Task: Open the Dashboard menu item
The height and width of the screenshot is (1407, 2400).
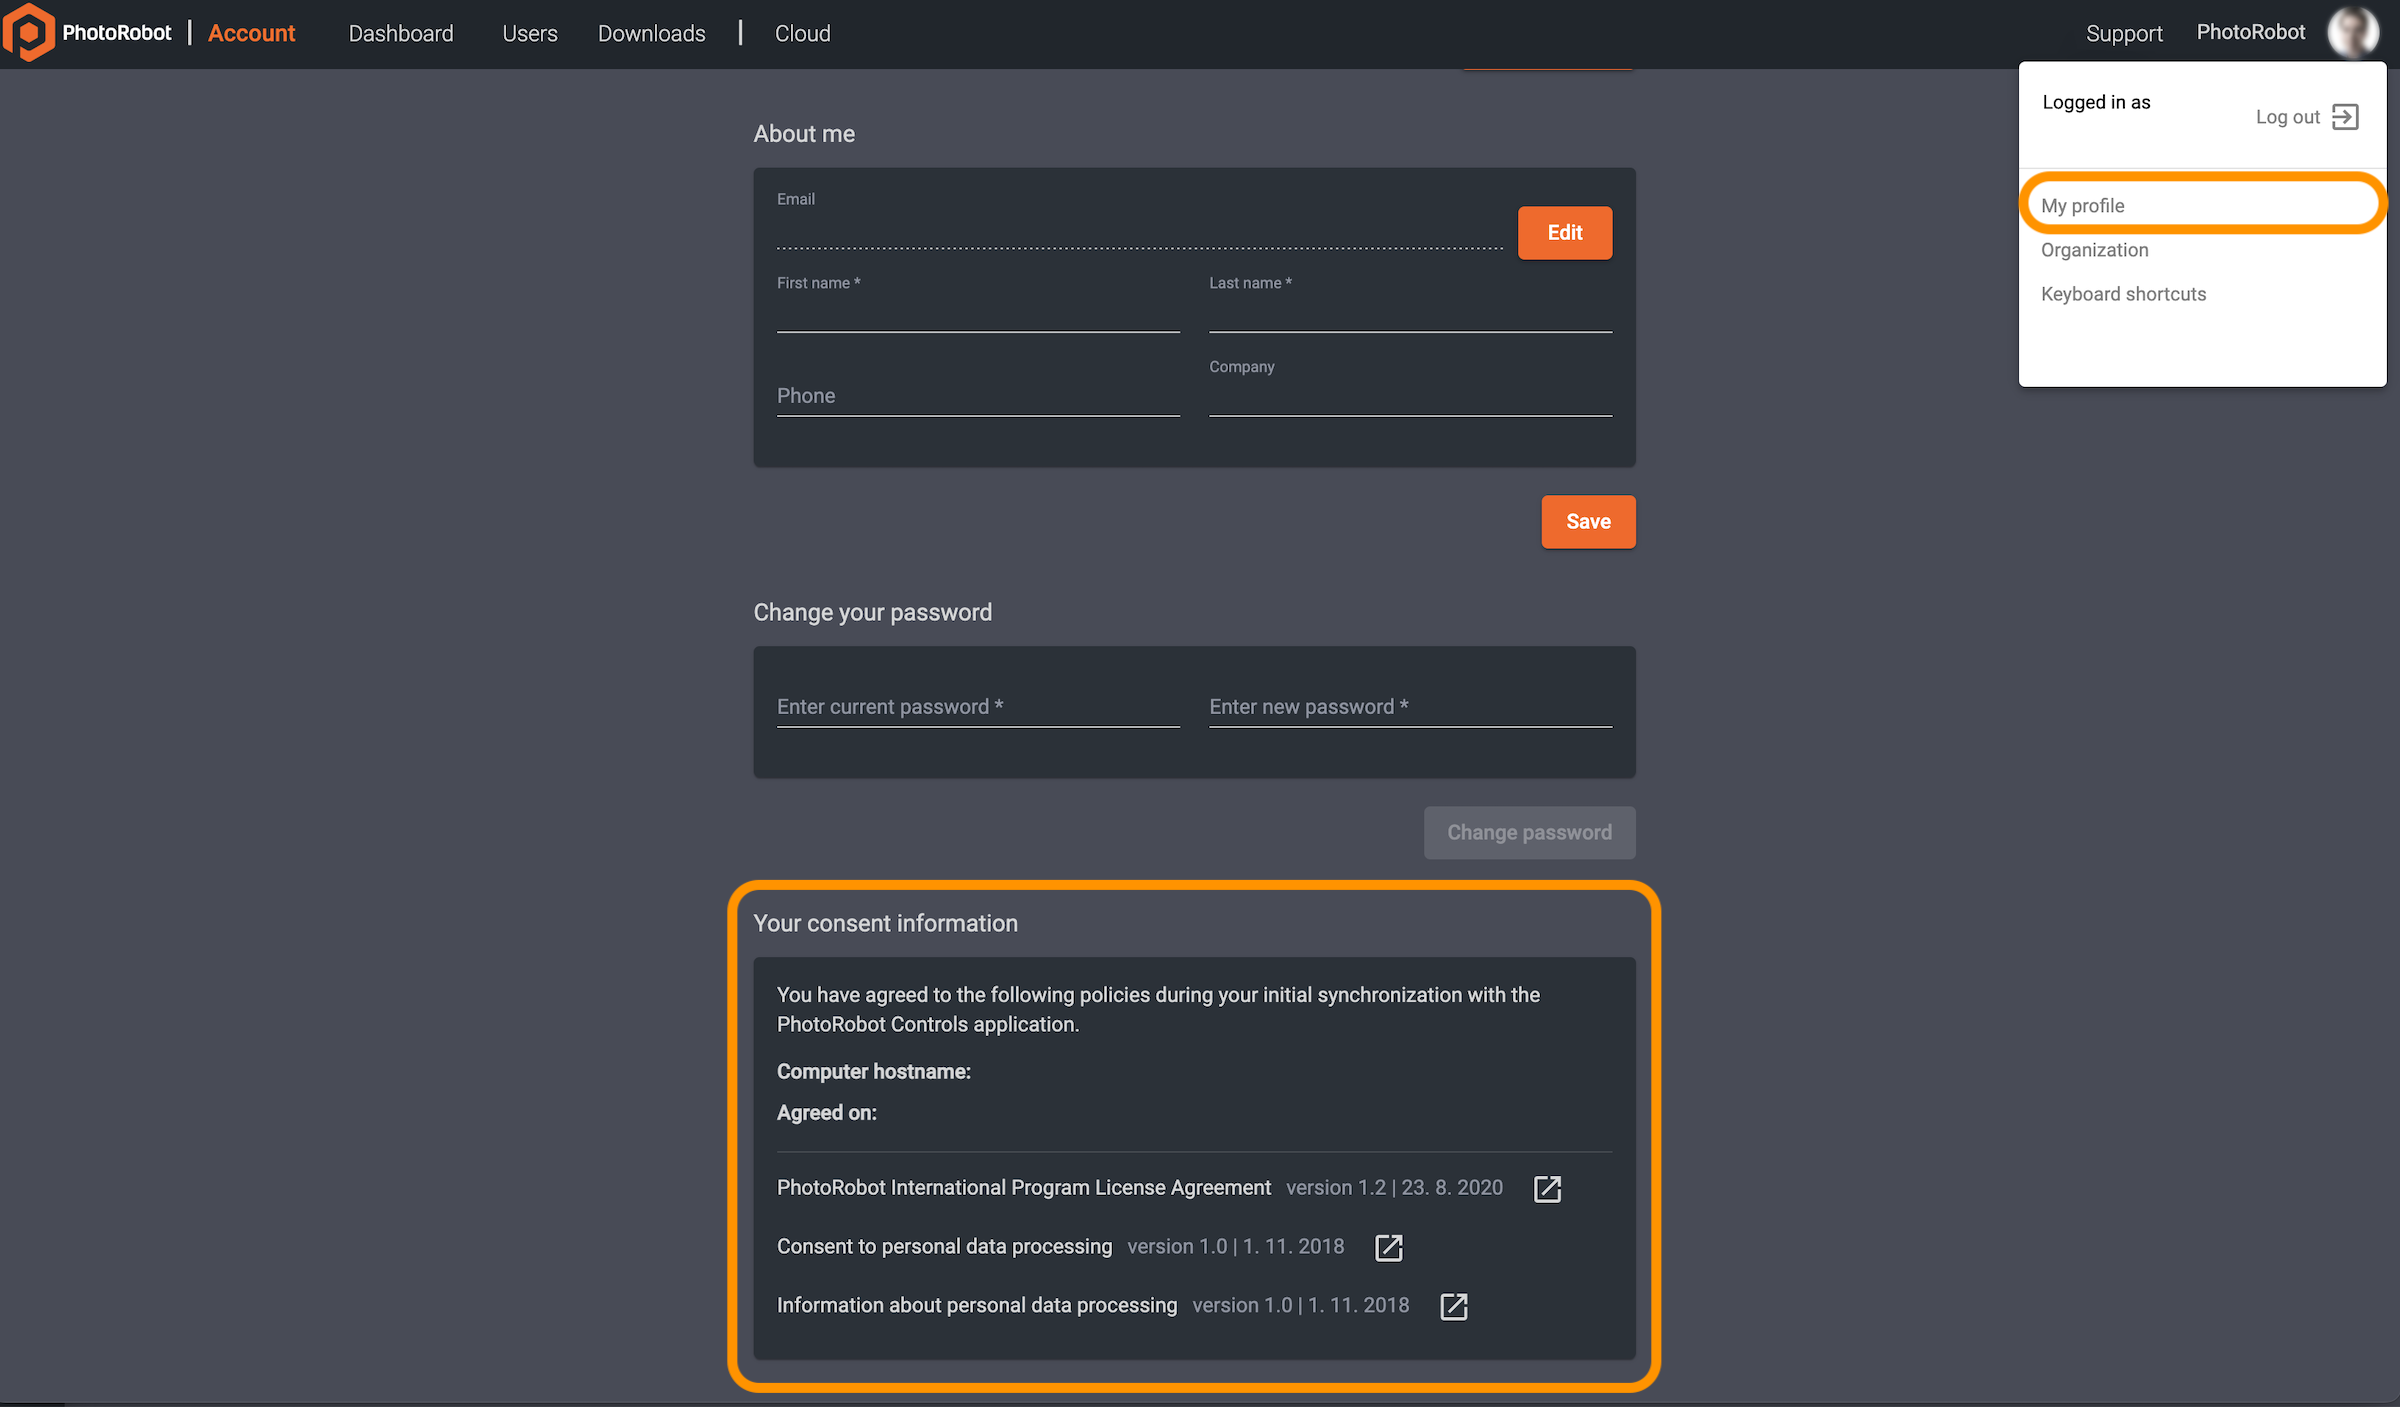Action: tap(400, 33)
